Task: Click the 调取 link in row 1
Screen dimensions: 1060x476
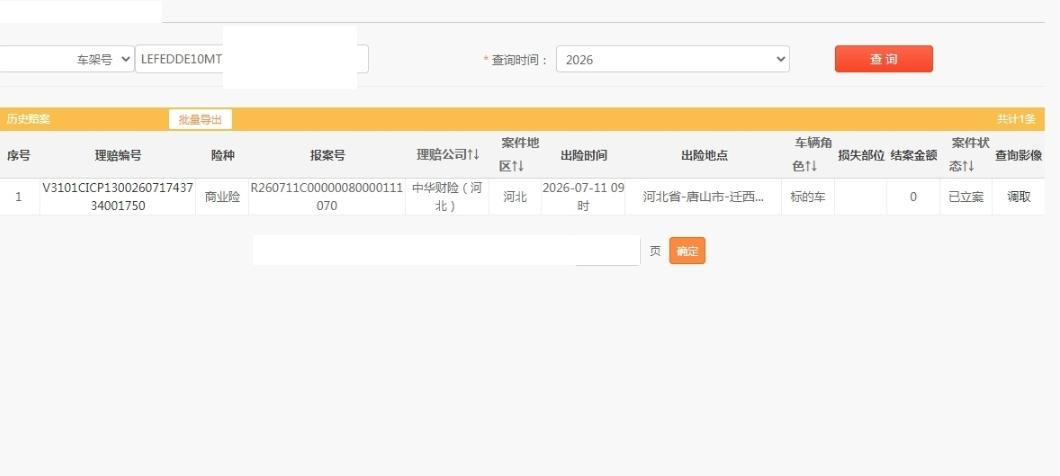Action: click(x=1019, y=197)
